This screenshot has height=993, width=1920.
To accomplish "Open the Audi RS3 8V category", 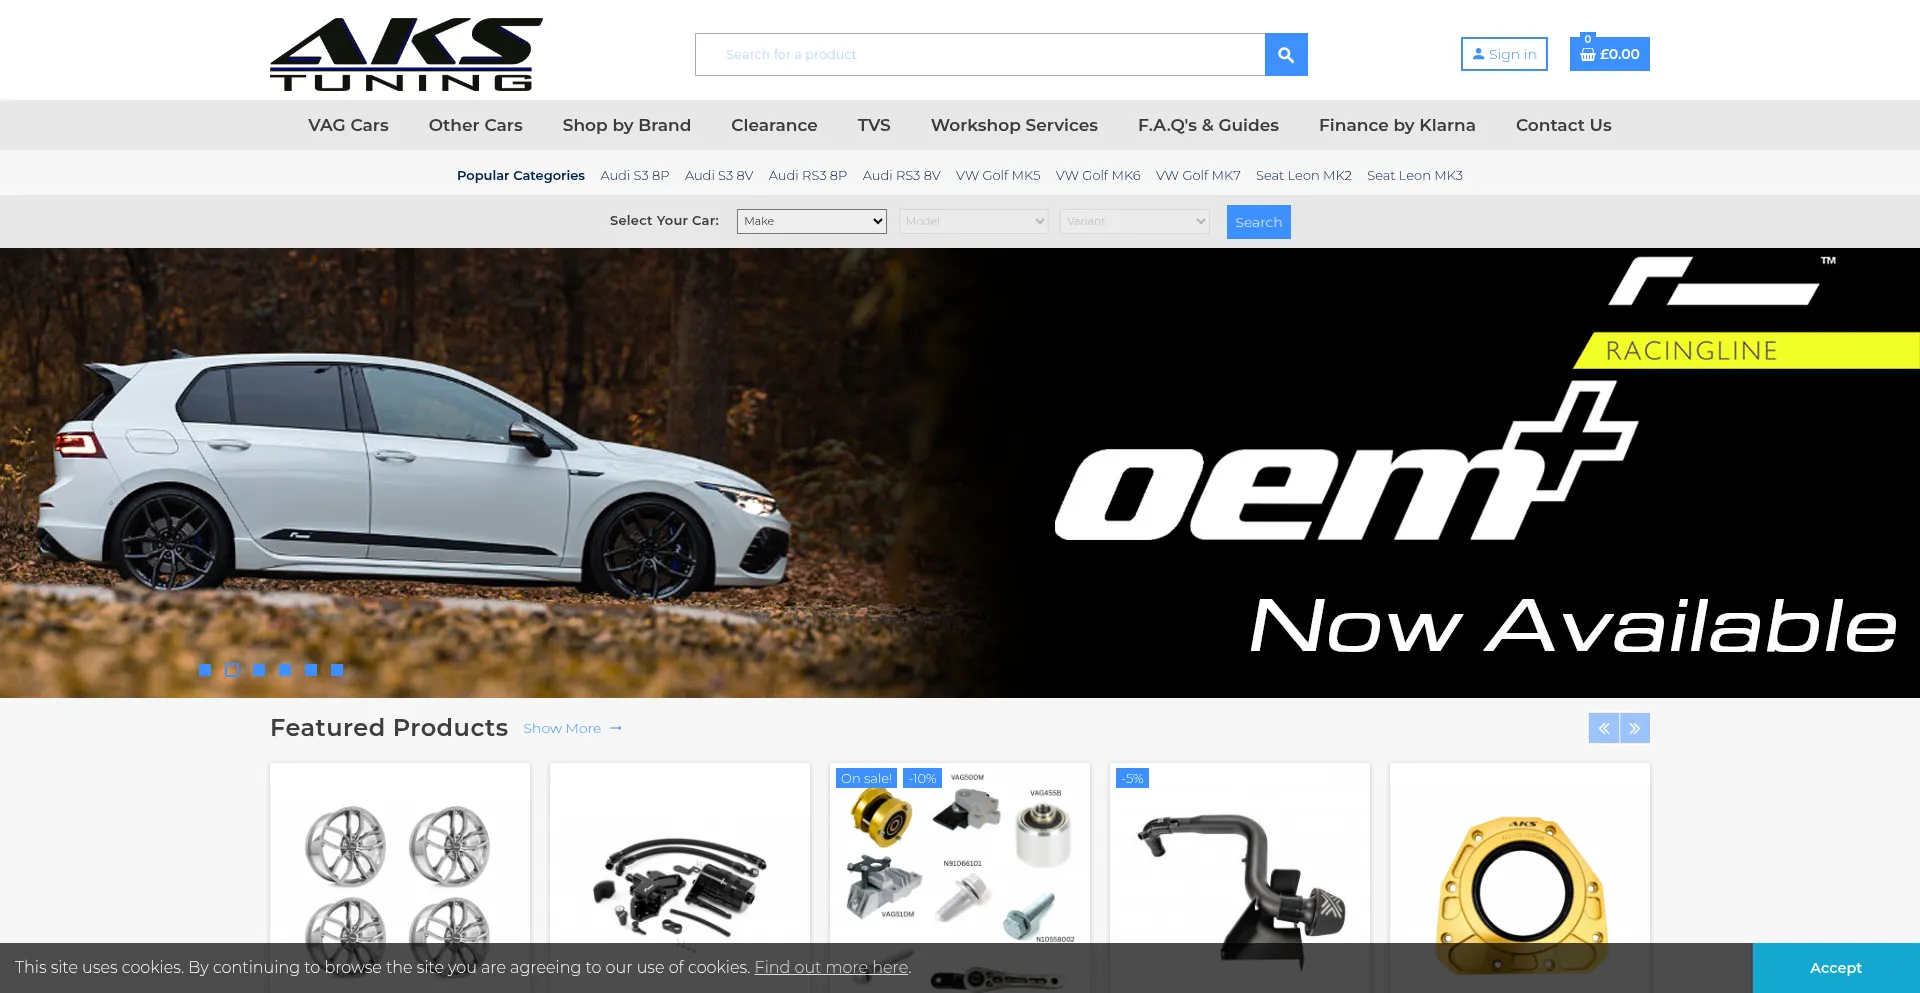I will click(x=902, y=175).
